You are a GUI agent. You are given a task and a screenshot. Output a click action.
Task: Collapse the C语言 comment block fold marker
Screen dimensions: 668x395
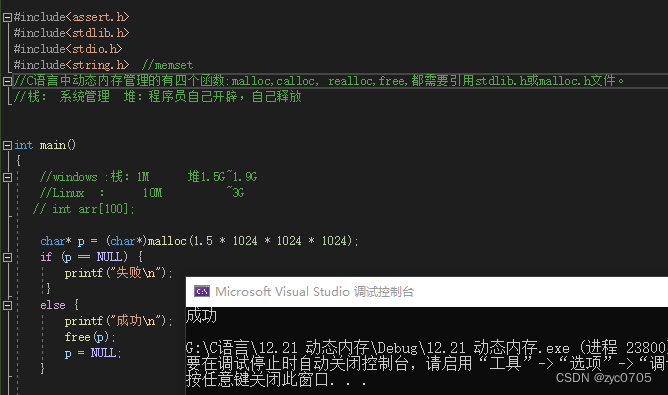tap(7, 81)
